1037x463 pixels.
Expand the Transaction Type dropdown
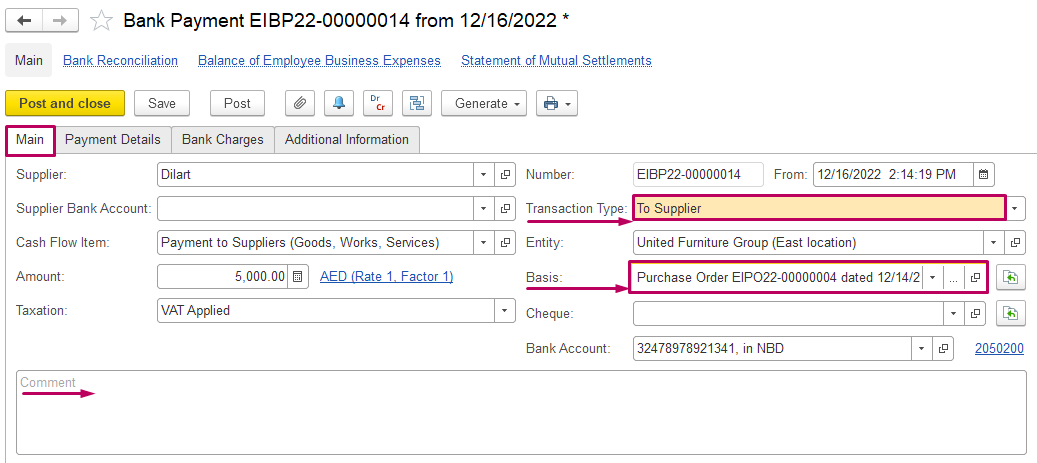(1015, 209)
